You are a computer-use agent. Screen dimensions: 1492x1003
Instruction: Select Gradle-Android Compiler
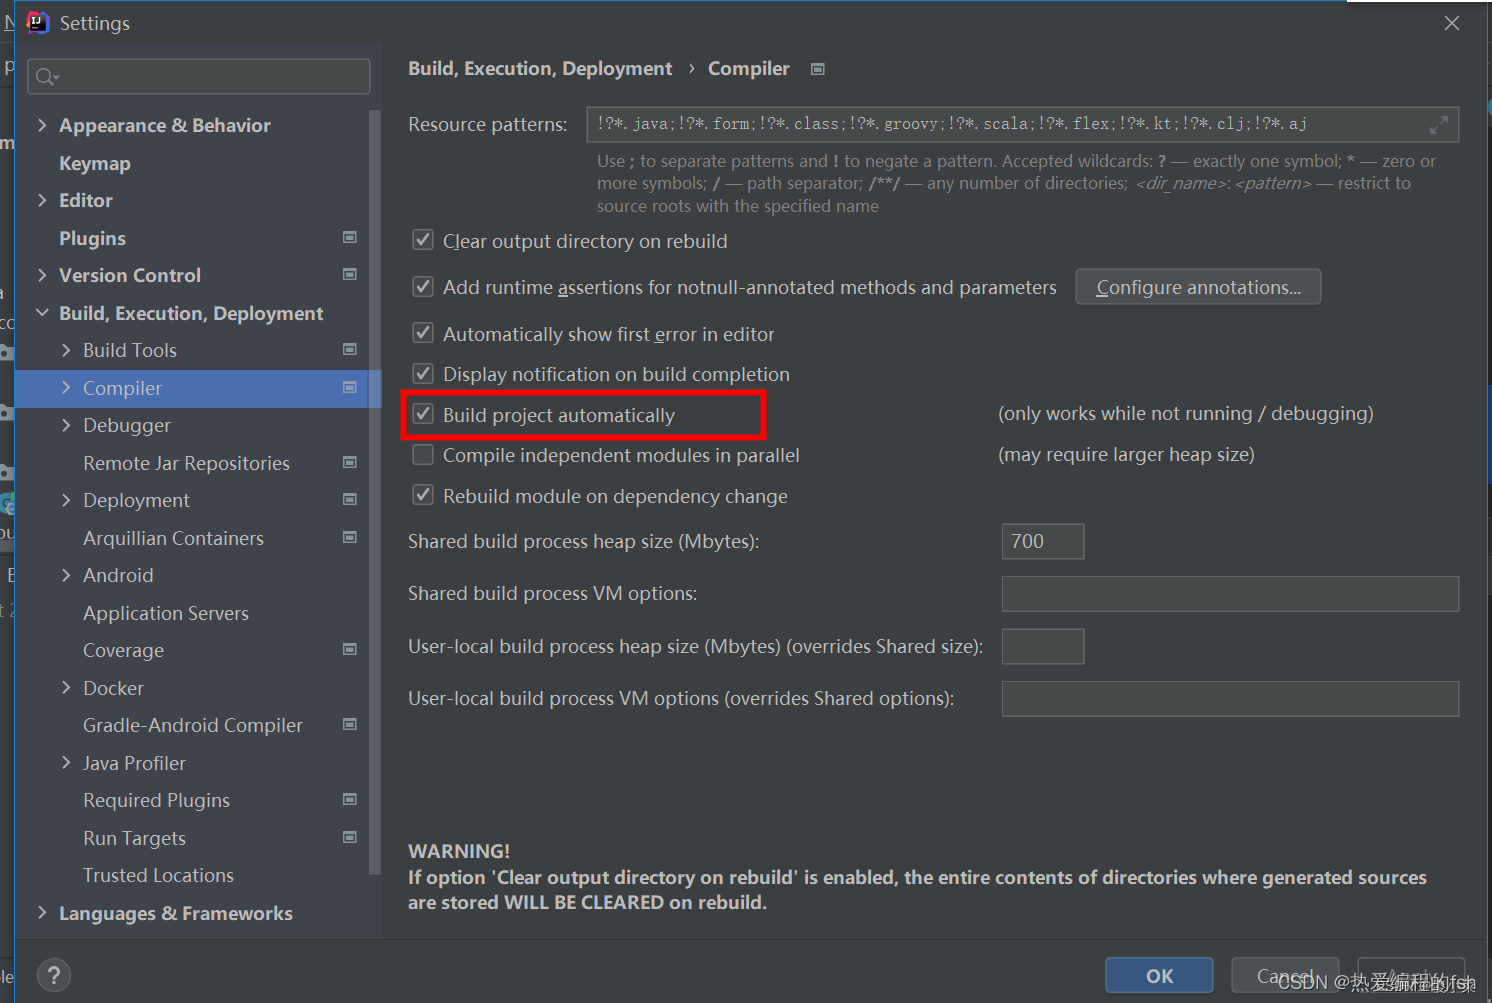click(x=193, y=725)
